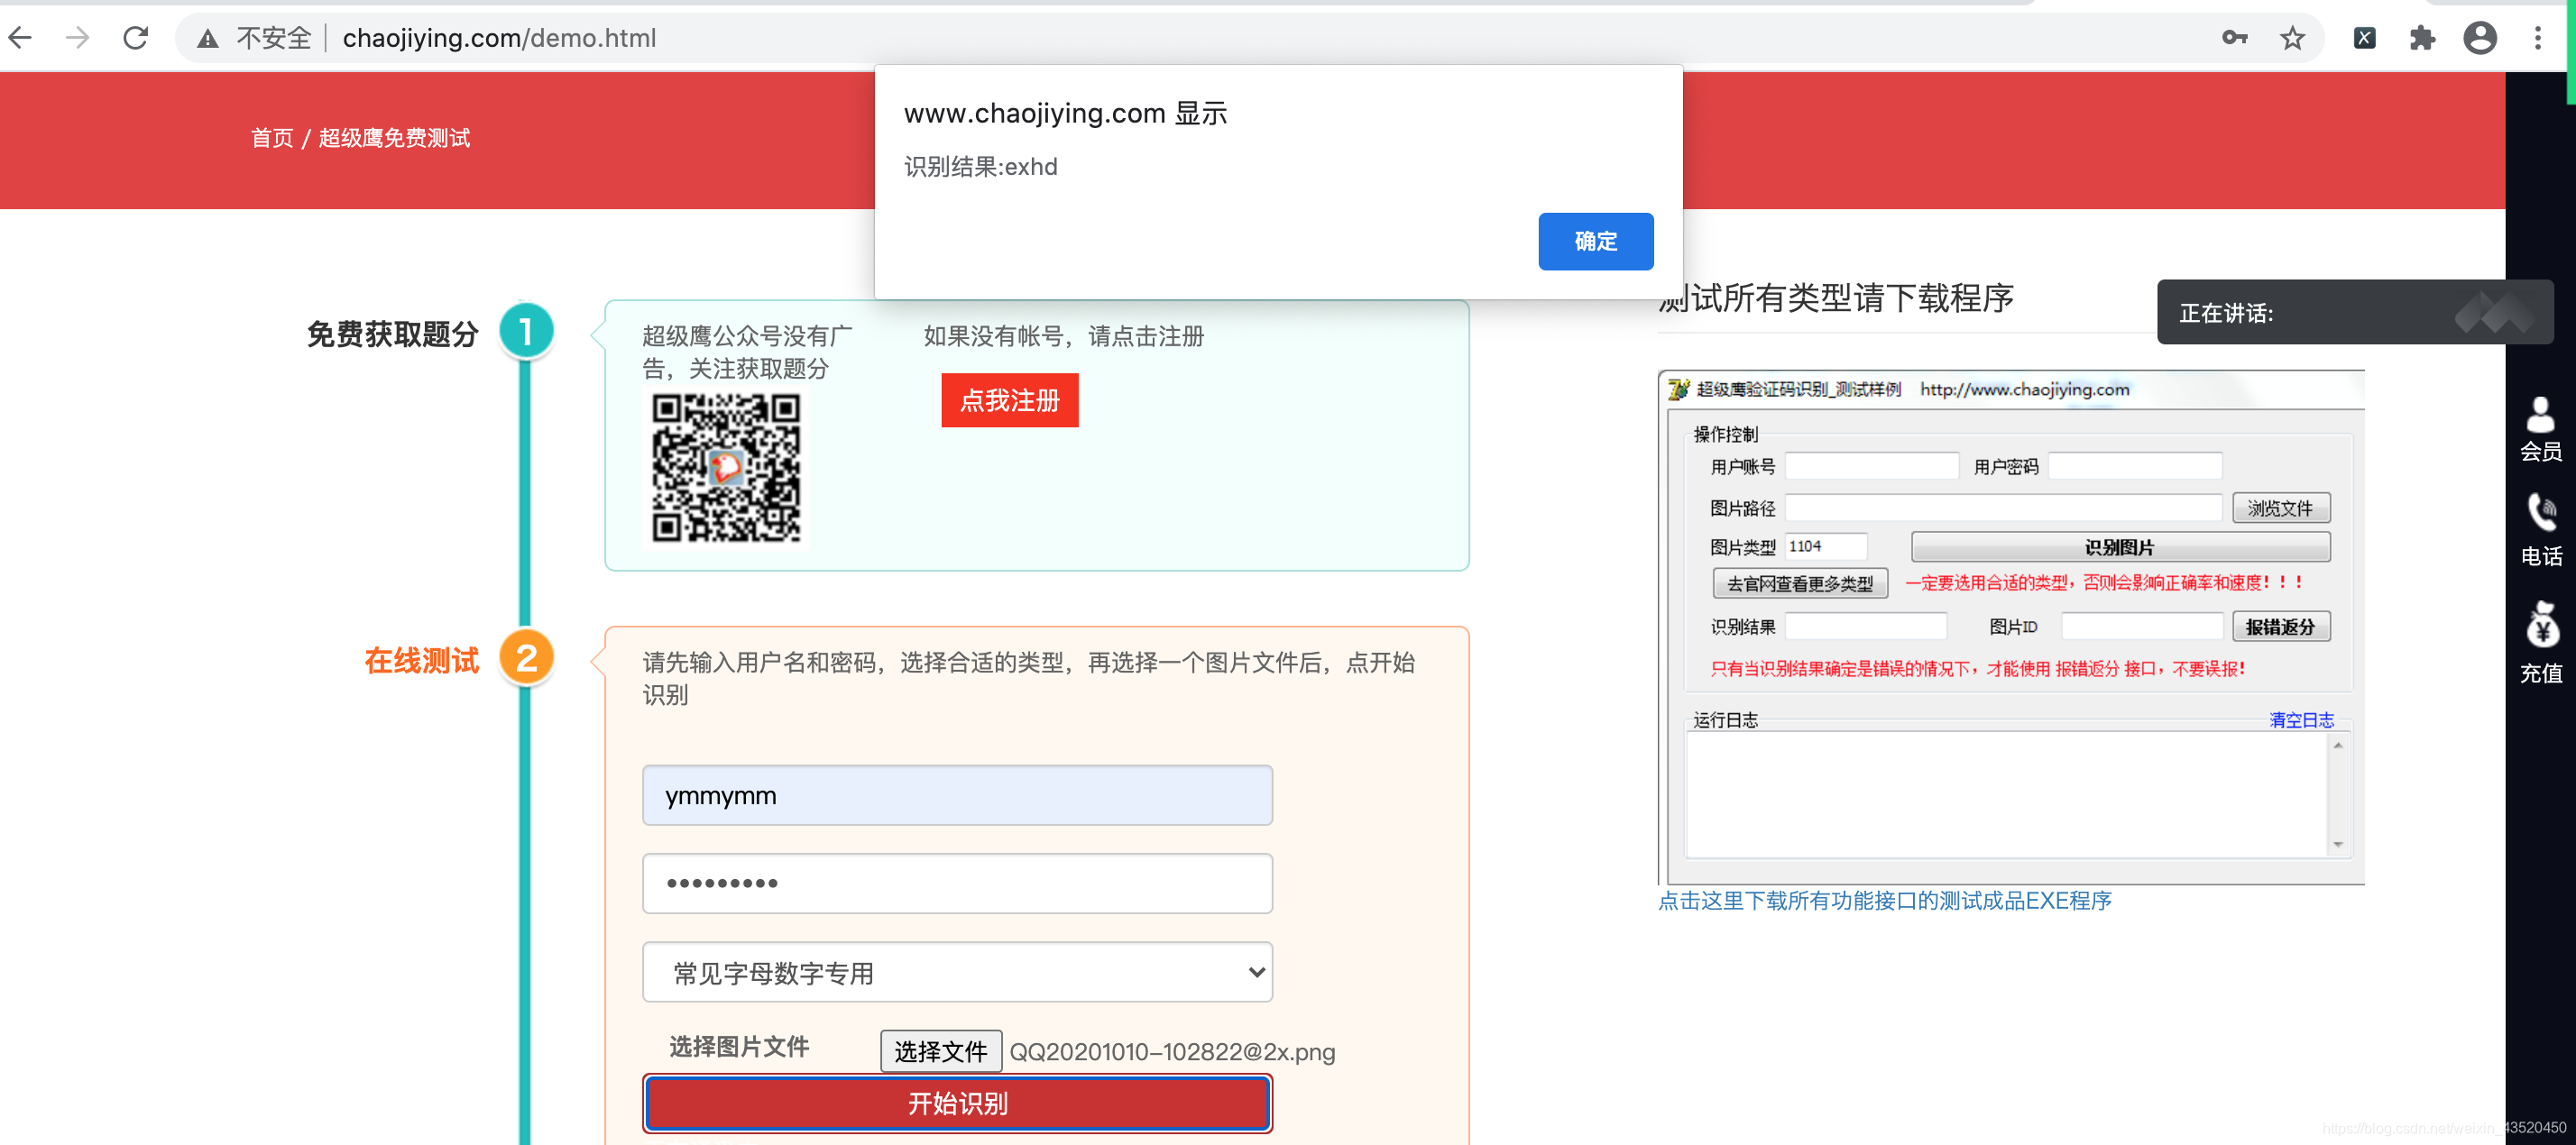Click the 选择文件 file chooser button

940,1051
